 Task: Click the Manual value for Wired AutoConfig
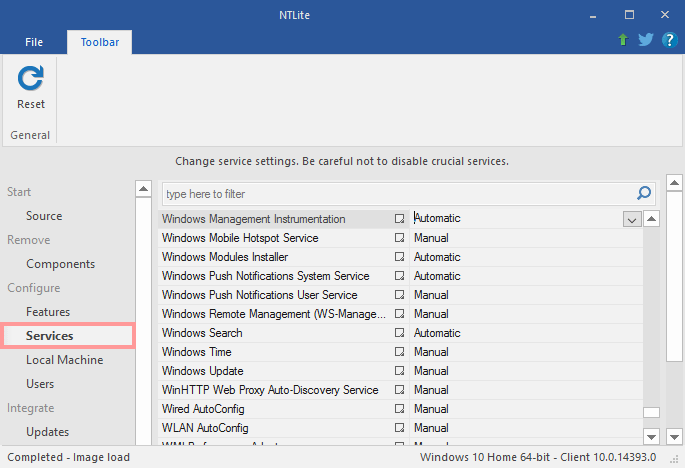pos(431,409)
